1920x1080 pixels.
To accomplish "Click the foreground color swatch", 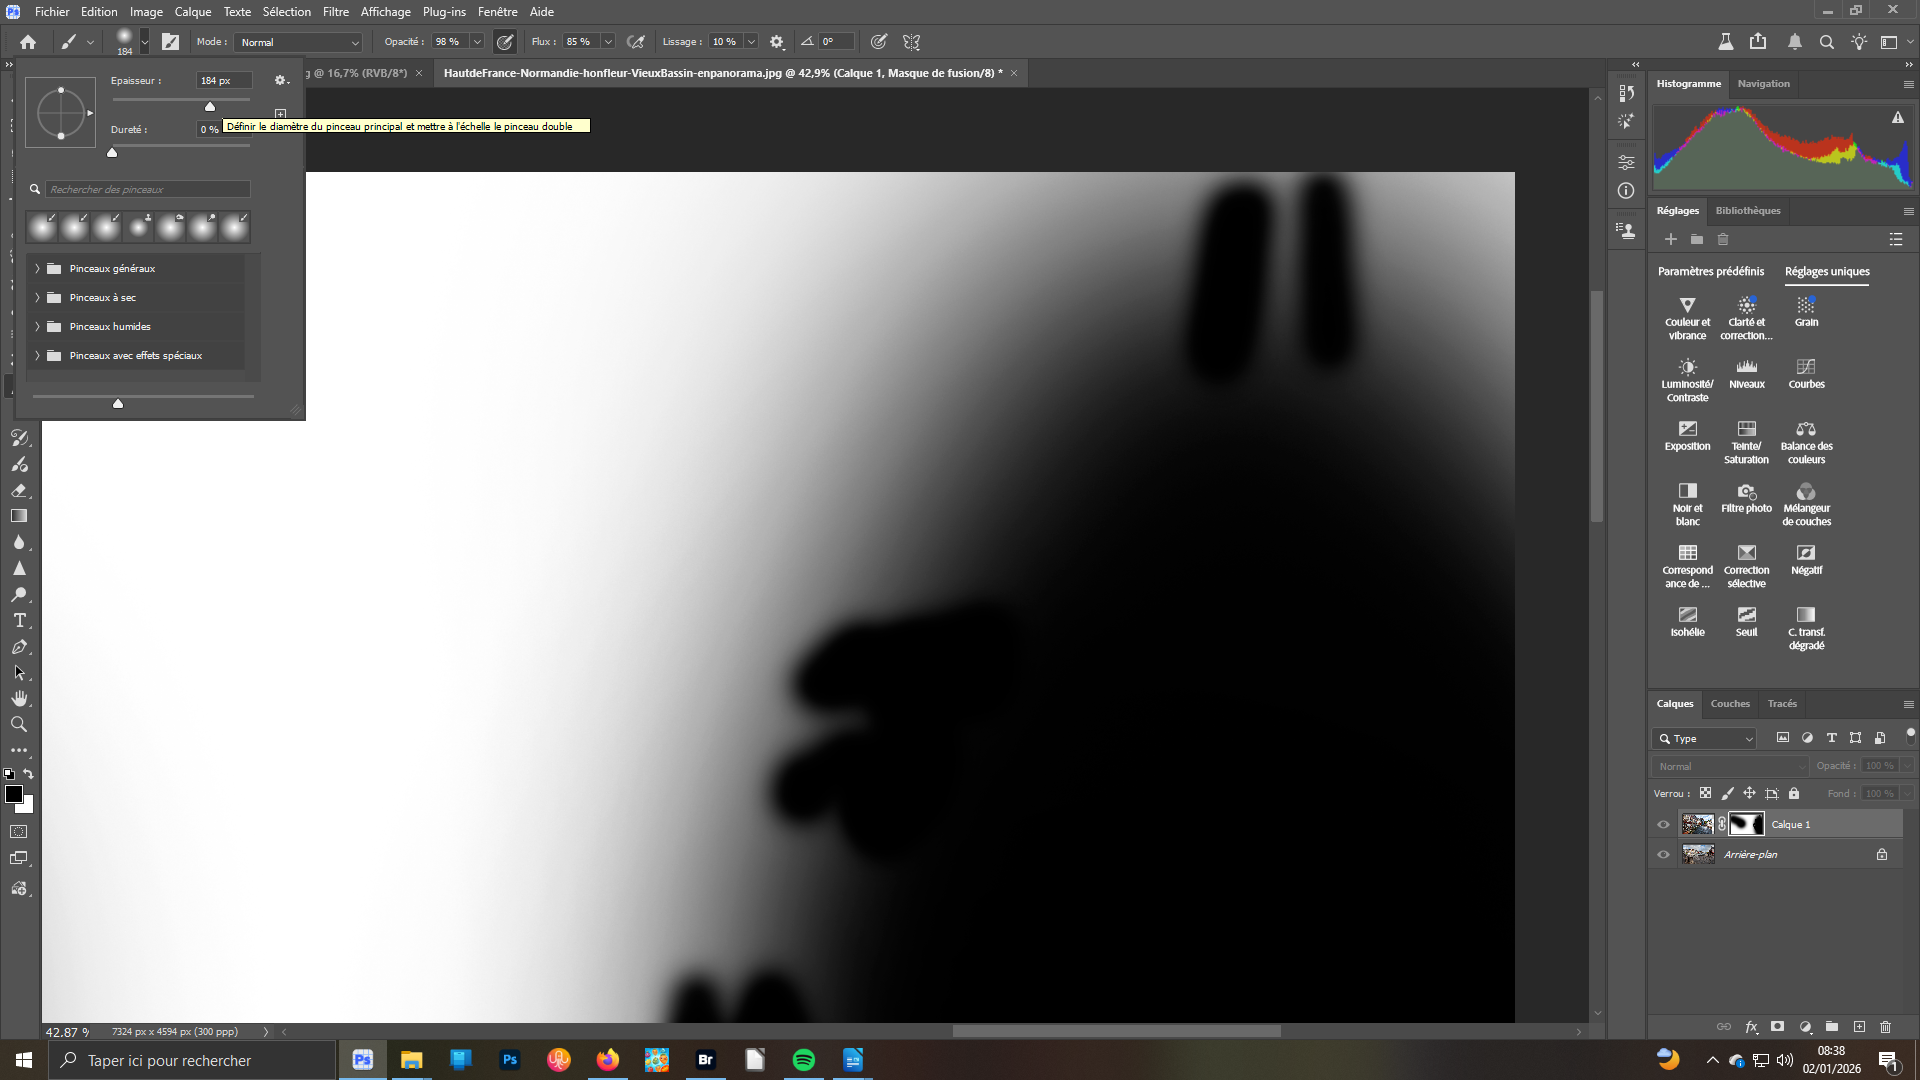I will point(14,794).
